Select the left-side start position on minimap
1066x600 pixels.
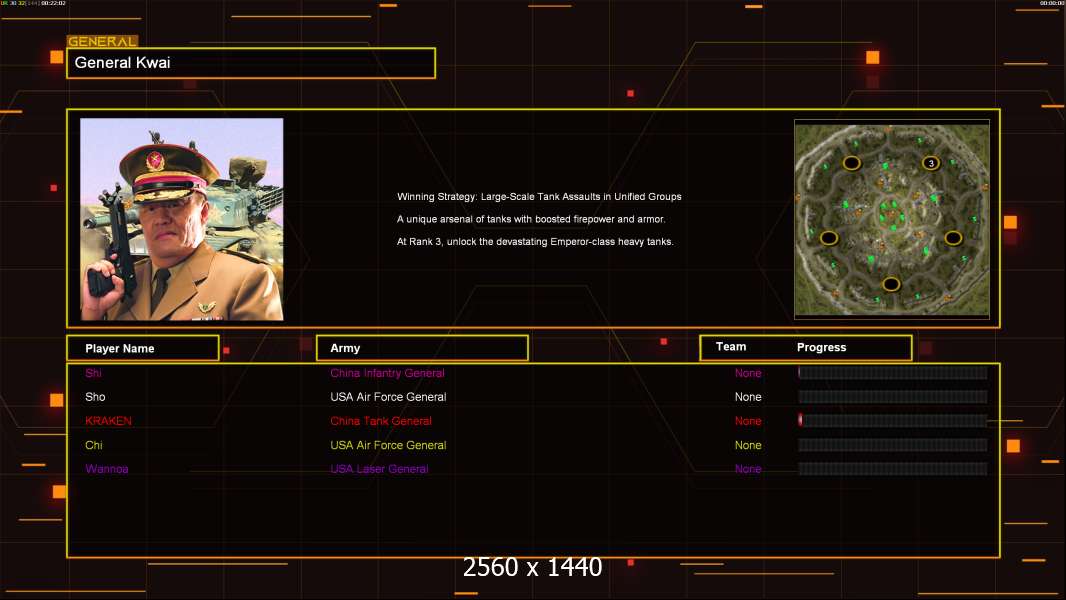828,238
